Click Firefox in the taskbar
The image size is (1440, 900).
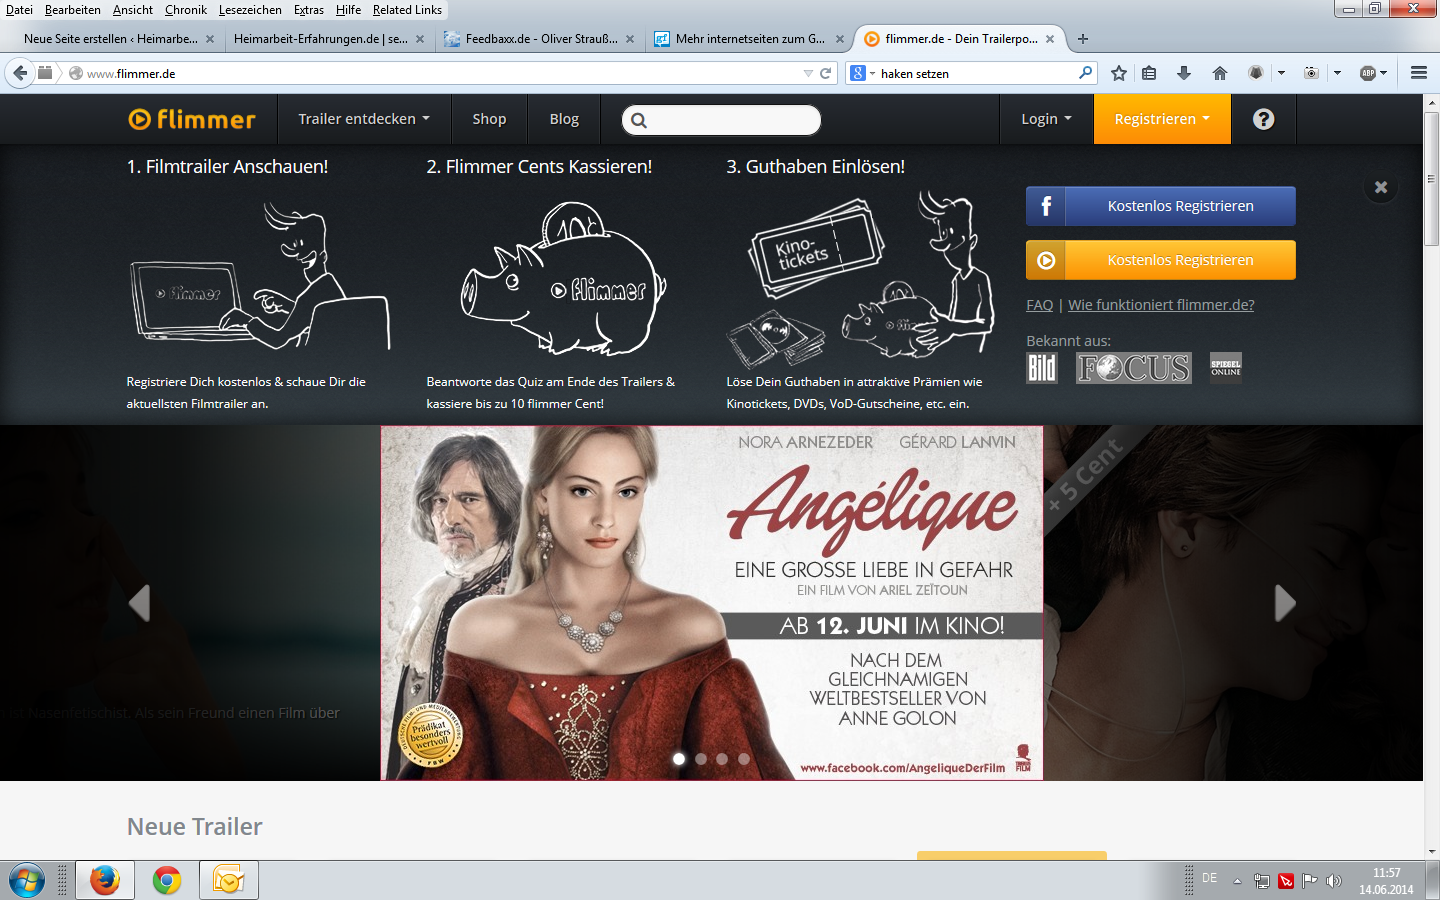(105, 880)
